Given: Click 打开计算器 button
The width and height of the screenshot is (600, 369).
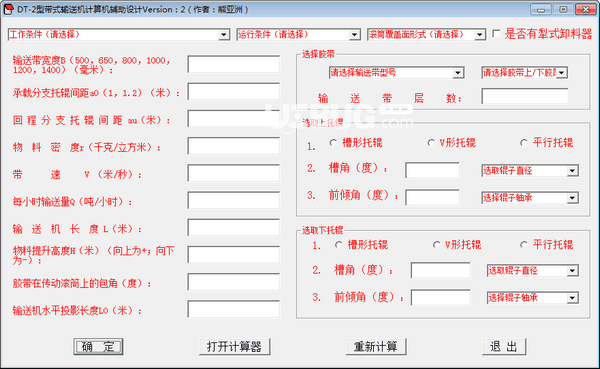Looking at the screenshot, I should coord(234,347).
